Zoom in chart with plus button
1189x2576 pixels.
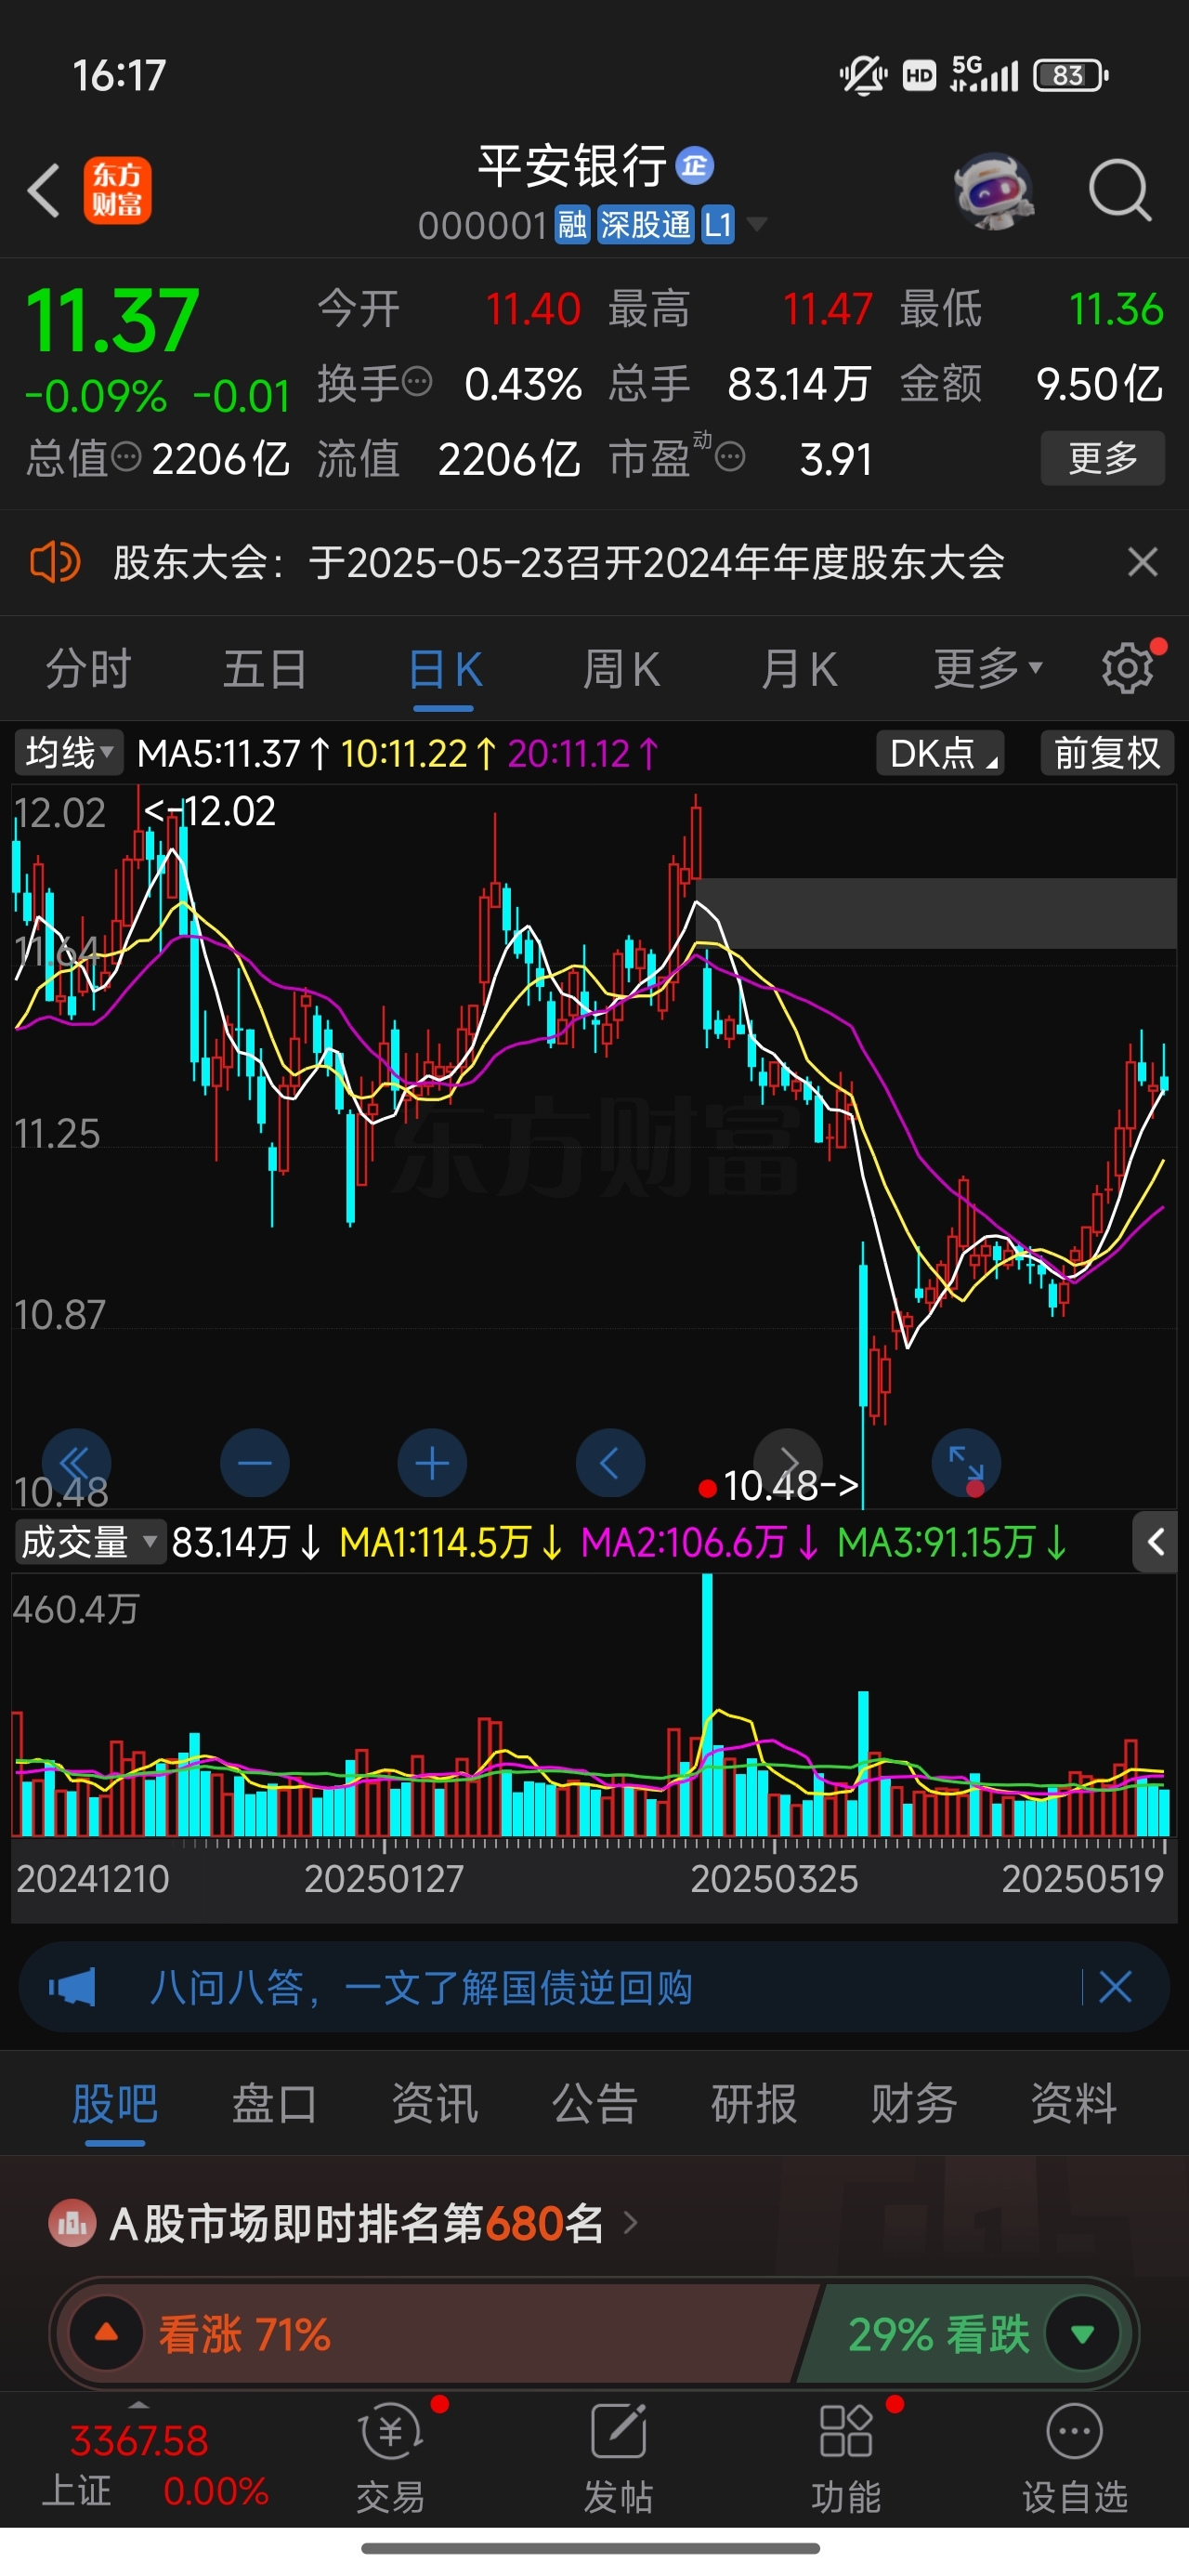[432, 1464]
